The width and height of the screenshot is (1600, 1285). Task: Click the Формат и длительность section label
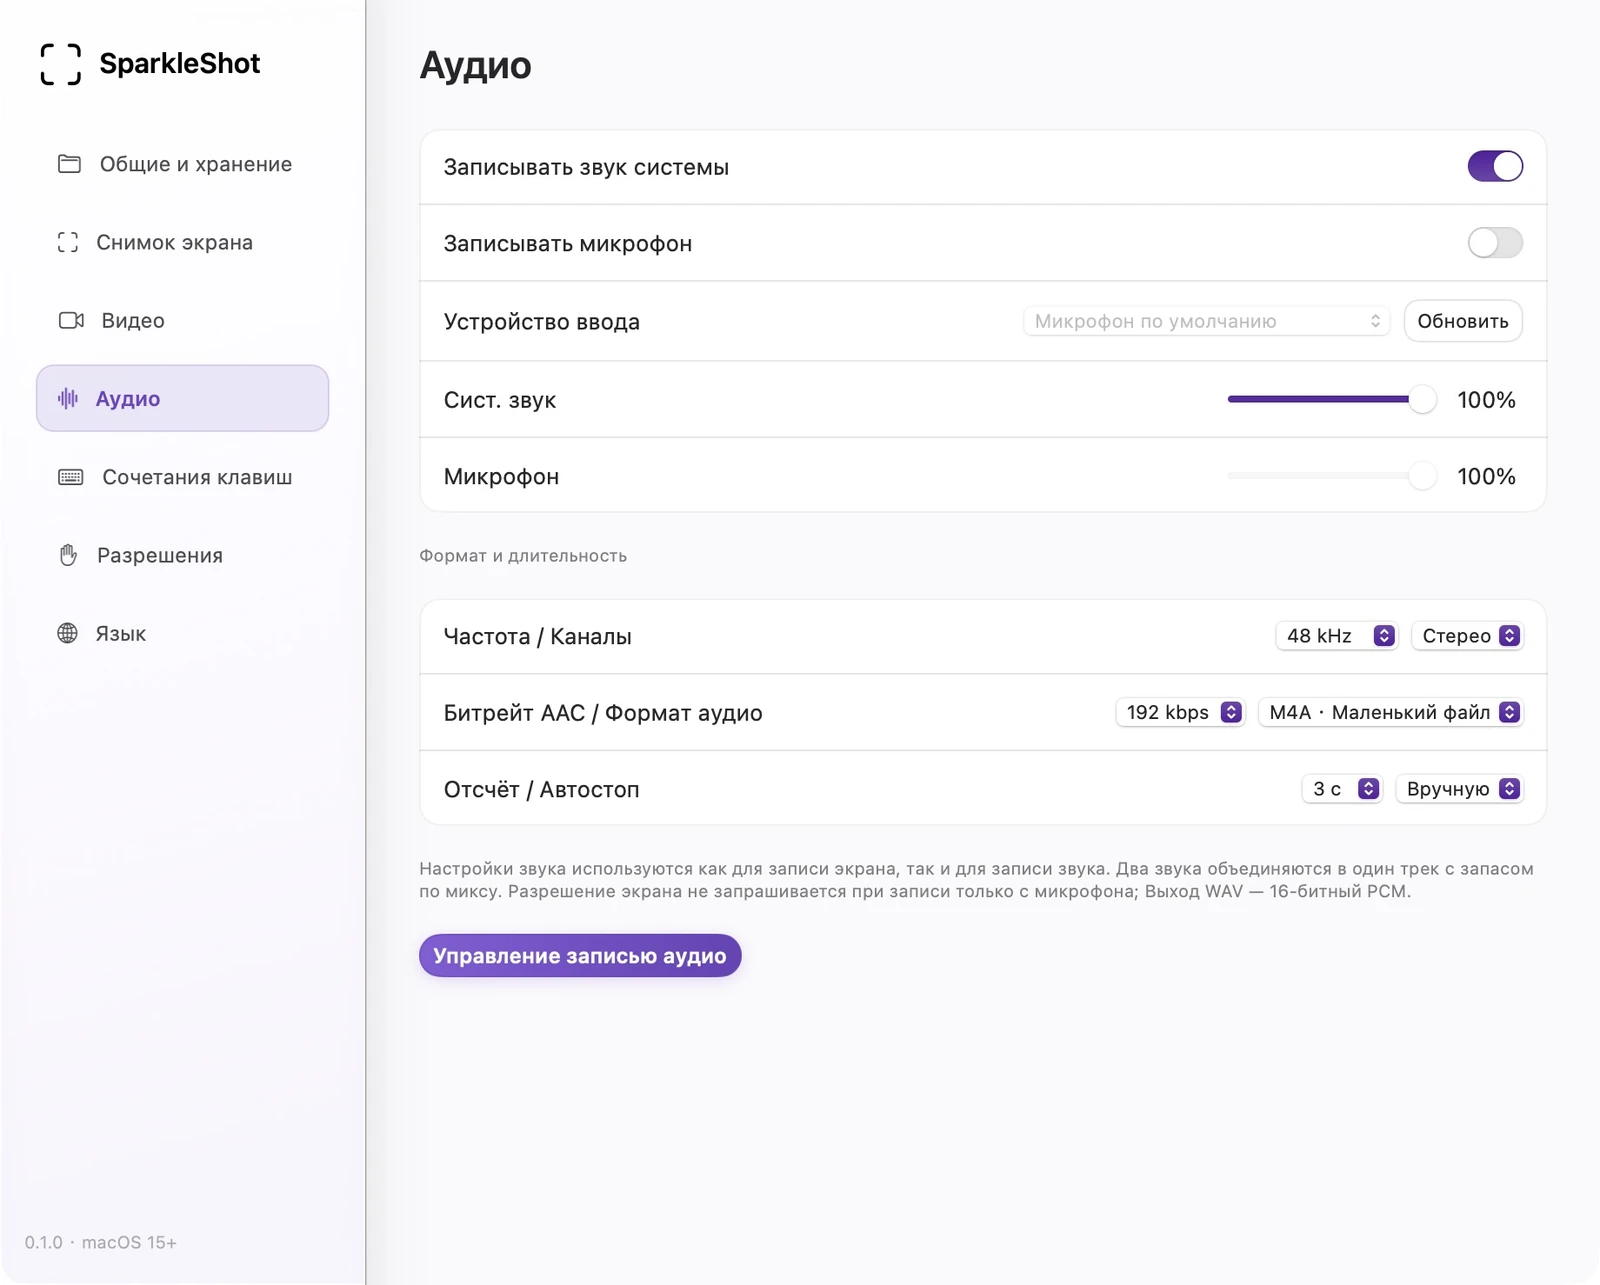(x=523, y=556)
